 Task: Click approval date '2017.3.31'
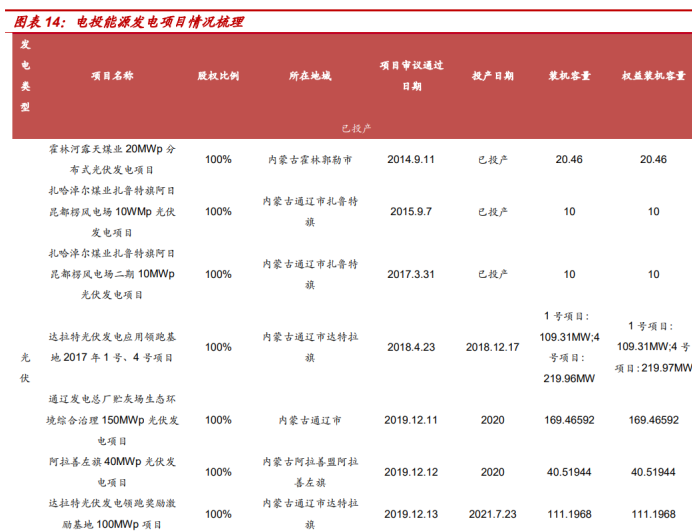point(411,274)
